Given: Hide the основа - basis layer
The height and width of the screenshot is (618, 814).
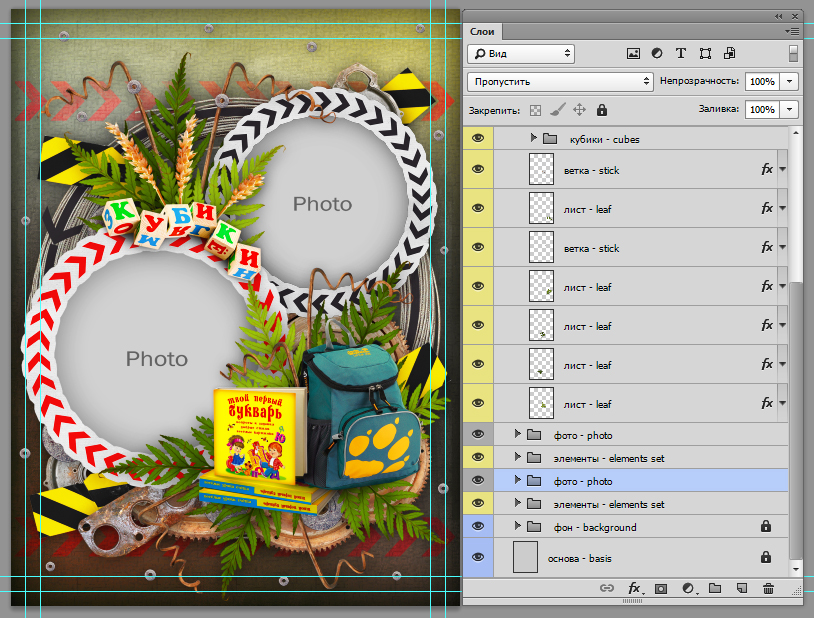Looking at the screenshot, I should click(478, 557).
